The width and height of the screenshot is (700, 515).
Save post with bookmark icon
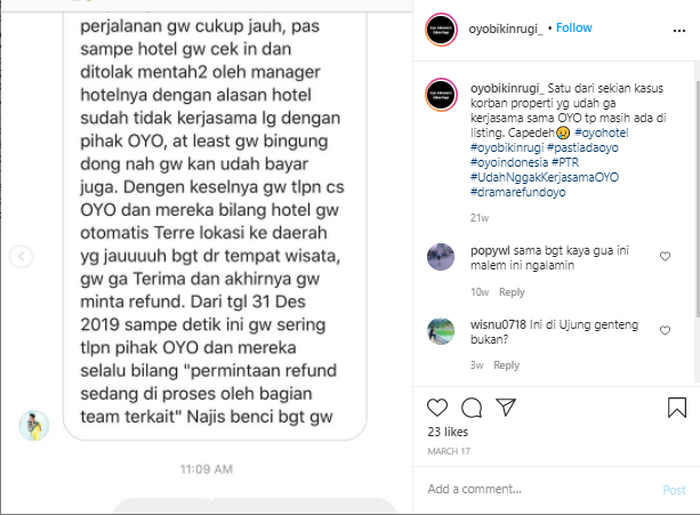pyautogui.click(x=677, y=407)
